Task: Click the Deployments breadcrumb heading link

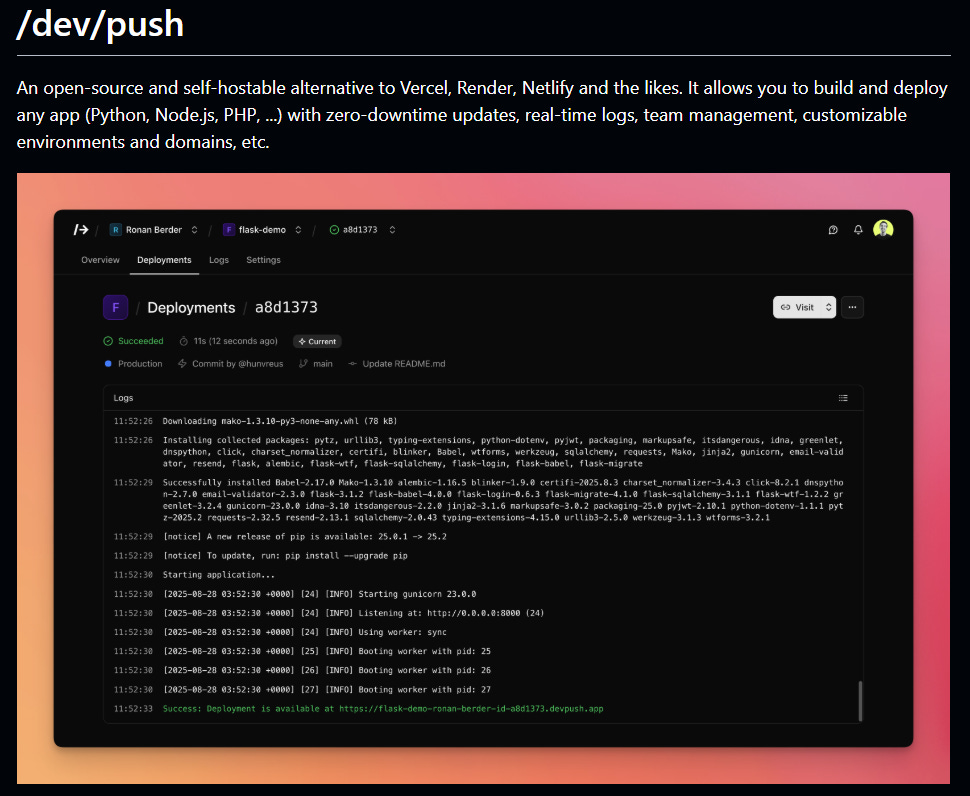Action: (191, 307)
